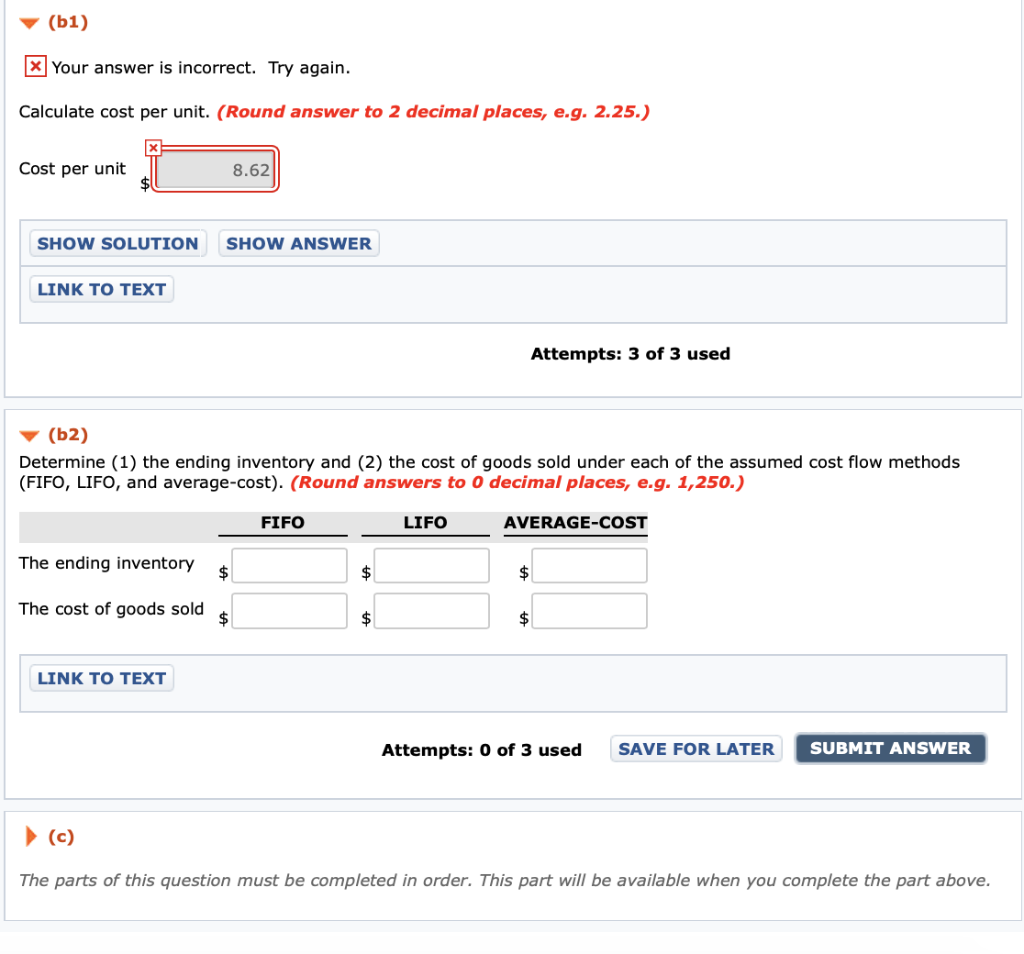The height and width of the screenshot is (954, 1024).
Task: Click the LIFO ending inventory input box
Action: pyautogui.click(x=431, y=565)
